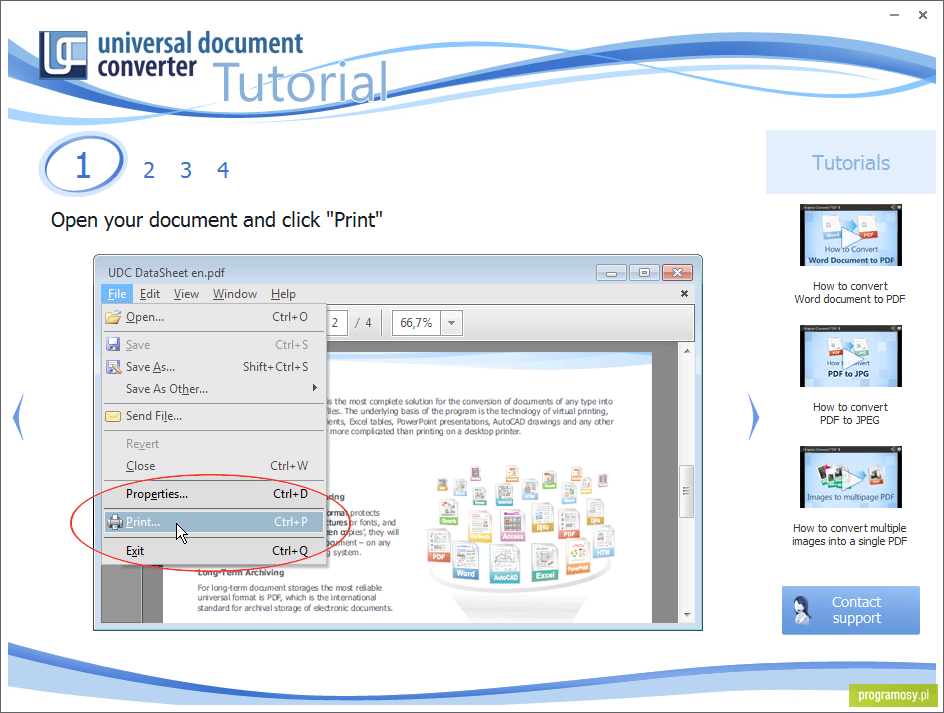Close the tutorial window
This screenshot has height=713, width=944.
coord(923,15)
